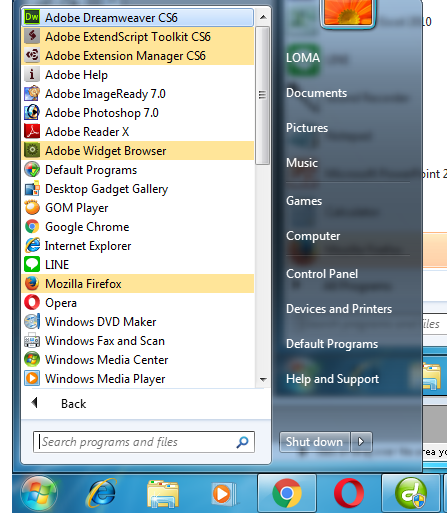Go Back to previous Start menu view
Viewport: 447px width, 513px height.
tap(73, 403)
